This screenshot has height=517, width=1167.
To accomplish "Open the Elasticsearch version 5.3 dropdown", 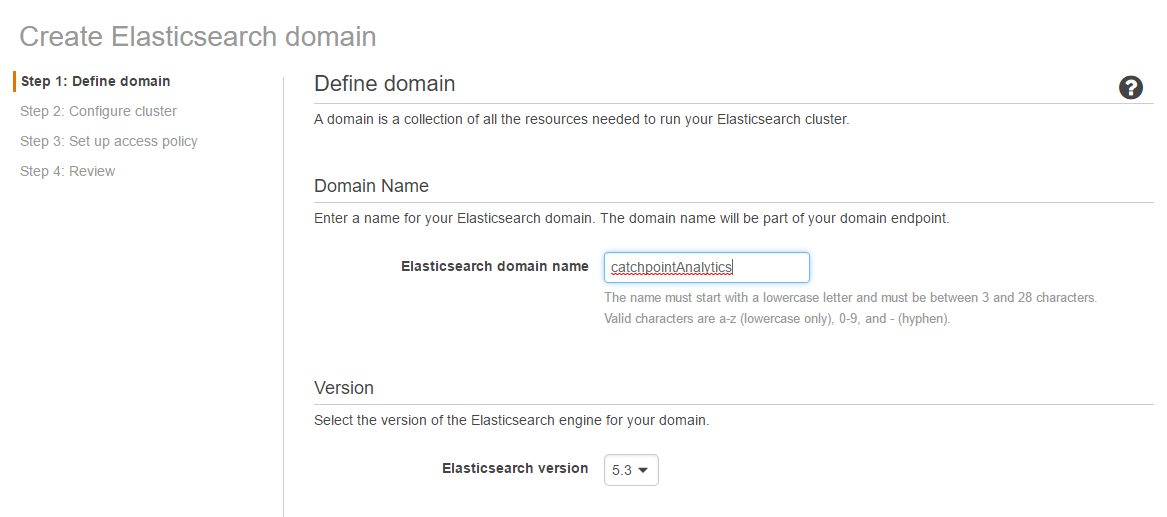I will [631, 470].
